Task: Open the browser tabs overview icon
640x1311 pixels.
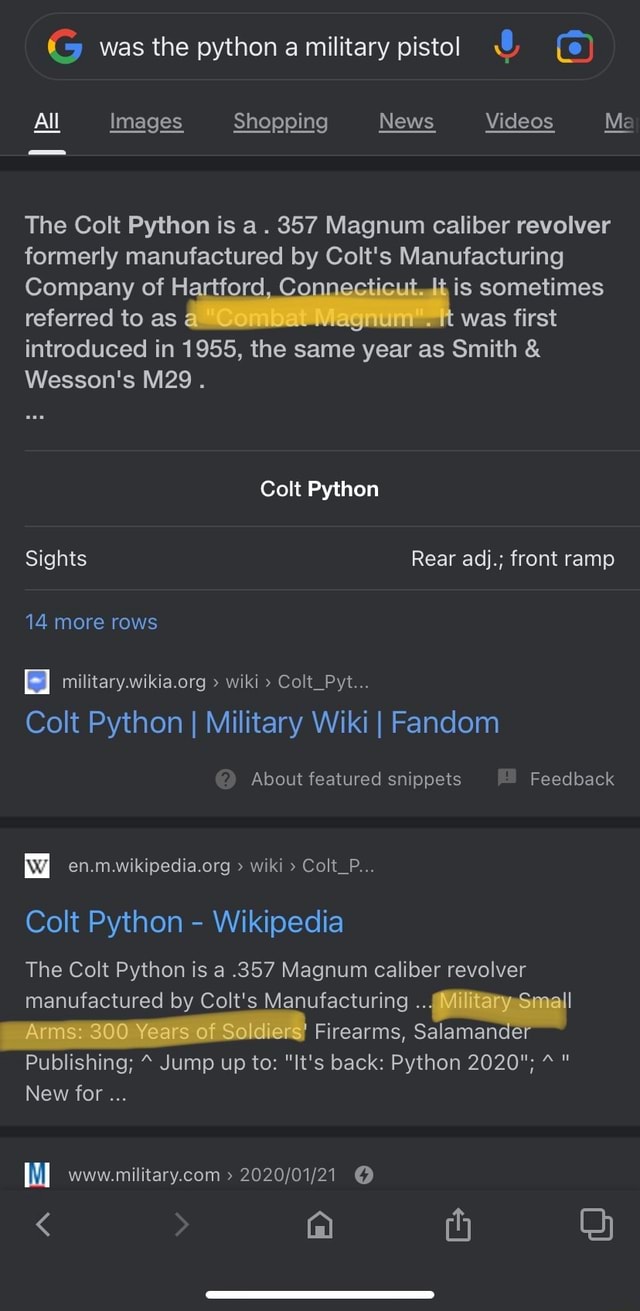Action: [x=595, y=1223]
